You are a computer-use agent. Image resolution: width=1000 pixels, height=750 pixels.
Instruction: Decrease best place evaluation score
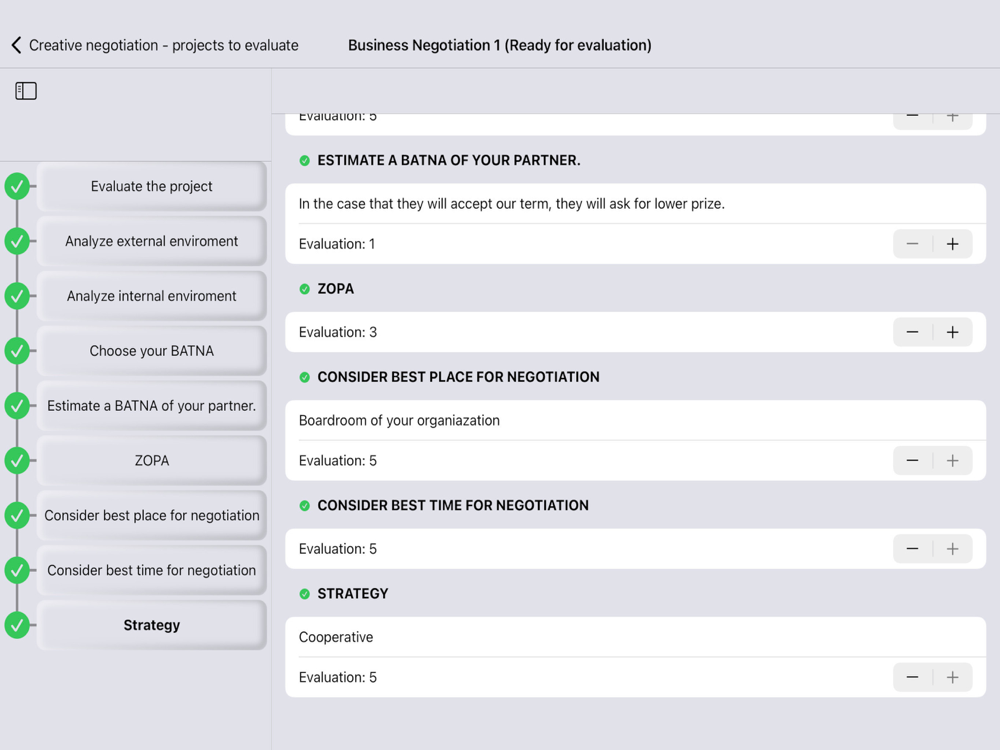tap(912, 461)
